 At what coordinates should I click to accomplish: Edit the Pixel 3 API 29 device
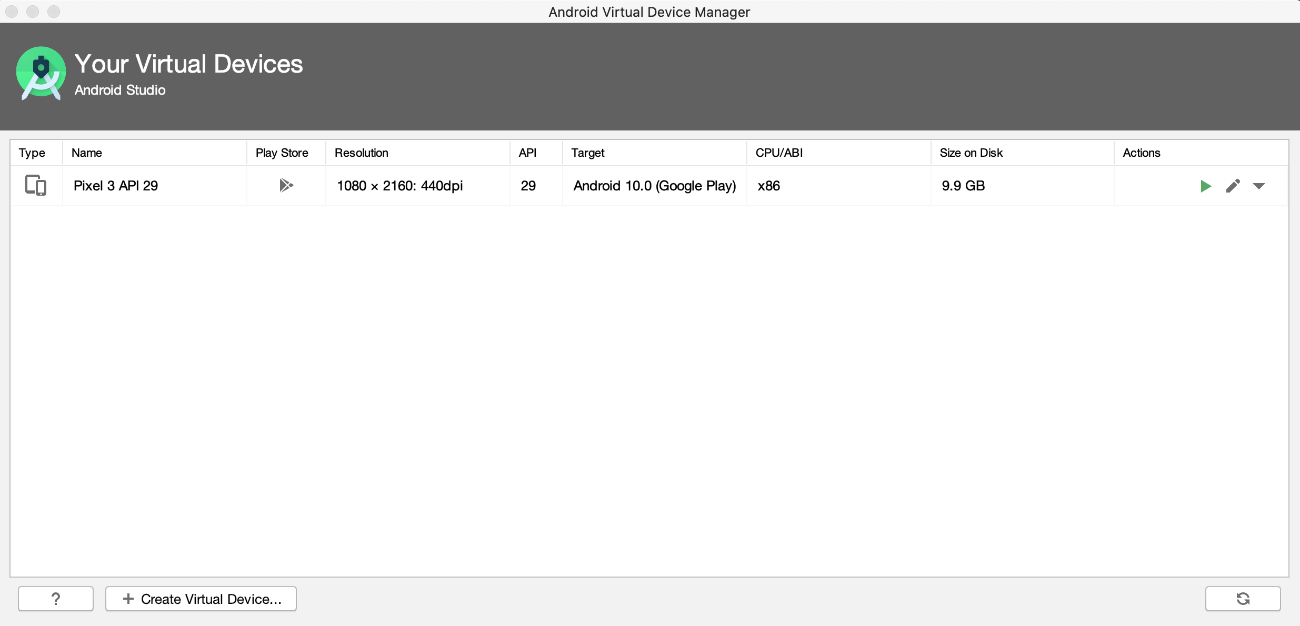point(1233,186)
